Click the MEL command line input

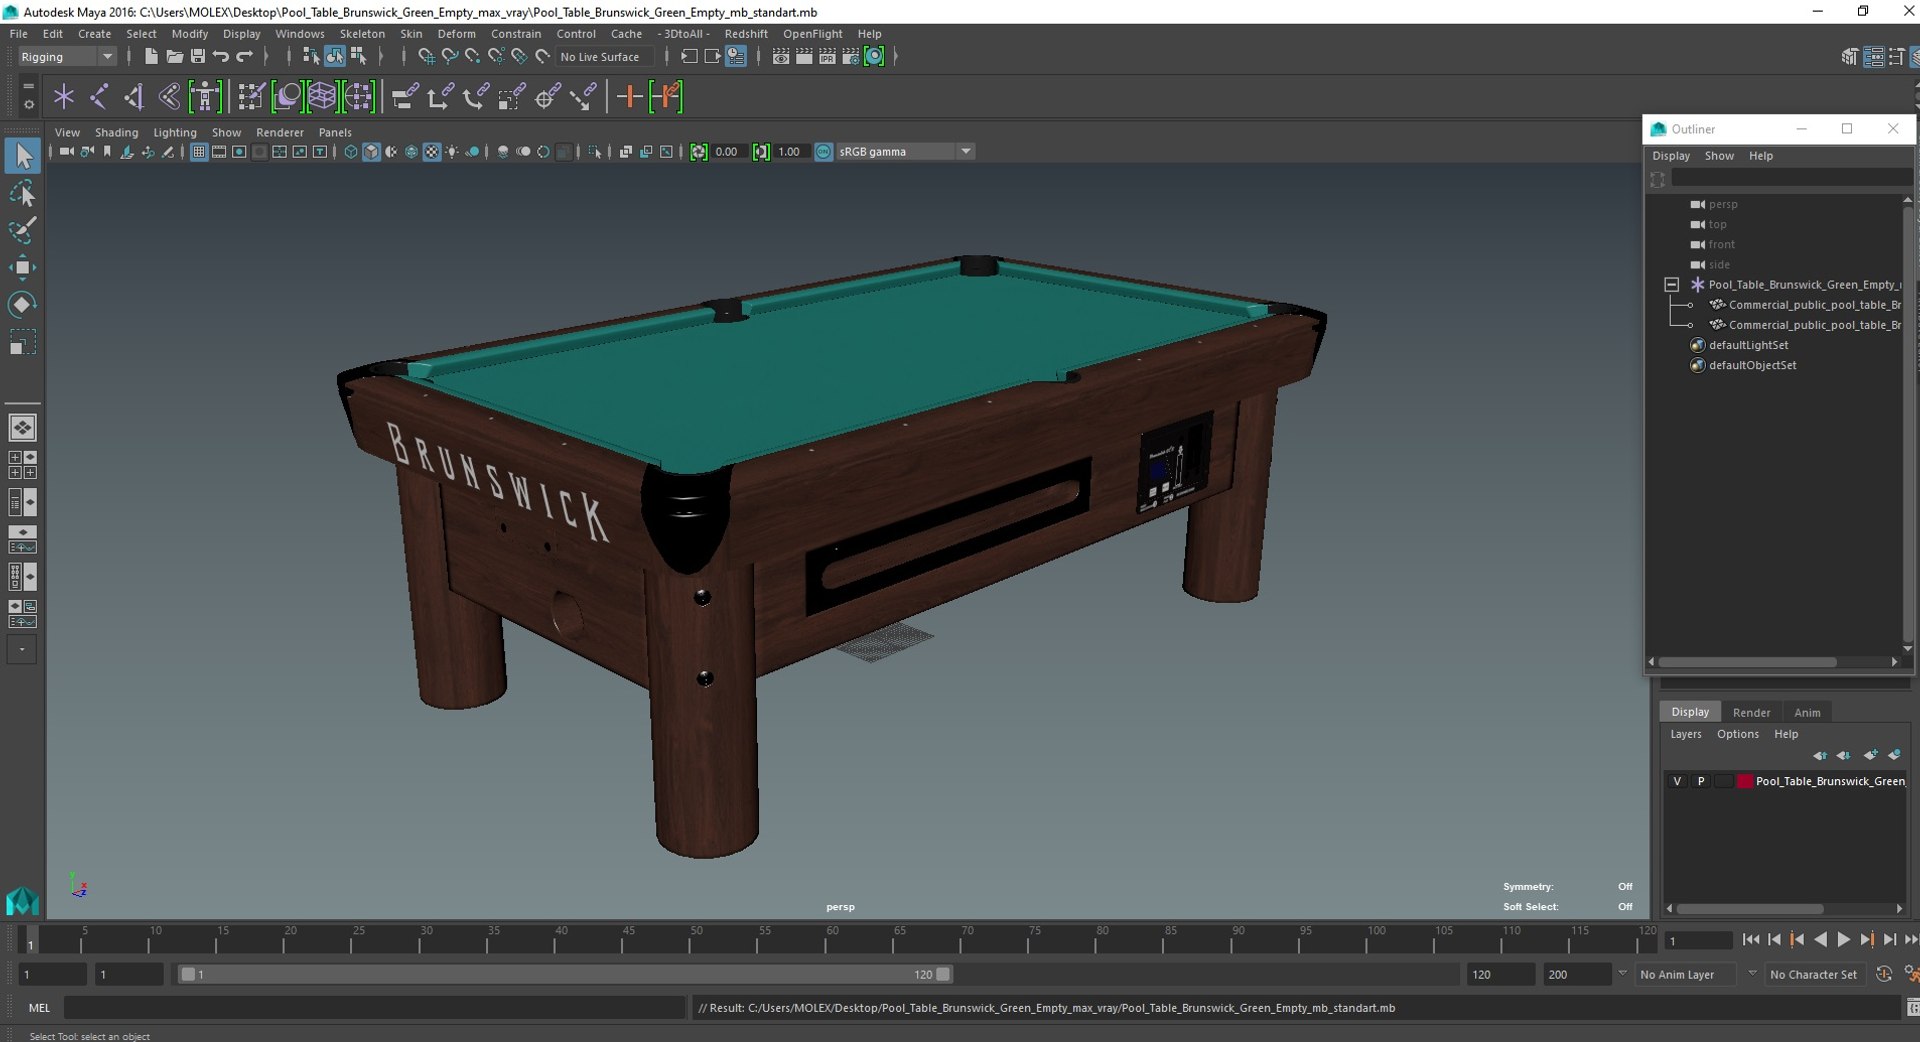click(374, 1008)
